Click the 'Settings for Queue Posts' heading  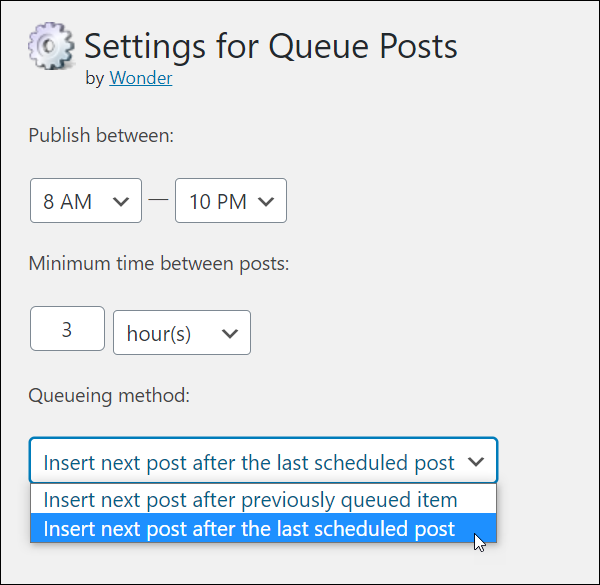click(271, 47)
